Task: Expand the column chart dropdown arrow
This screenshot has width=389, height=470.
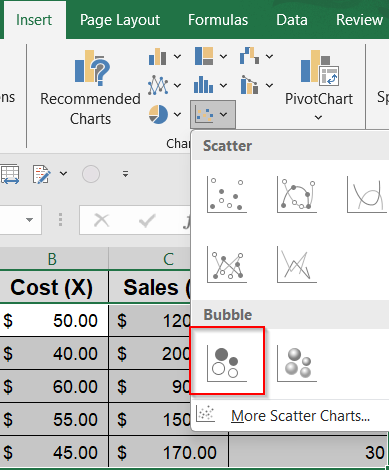Action: coord(177,57)
